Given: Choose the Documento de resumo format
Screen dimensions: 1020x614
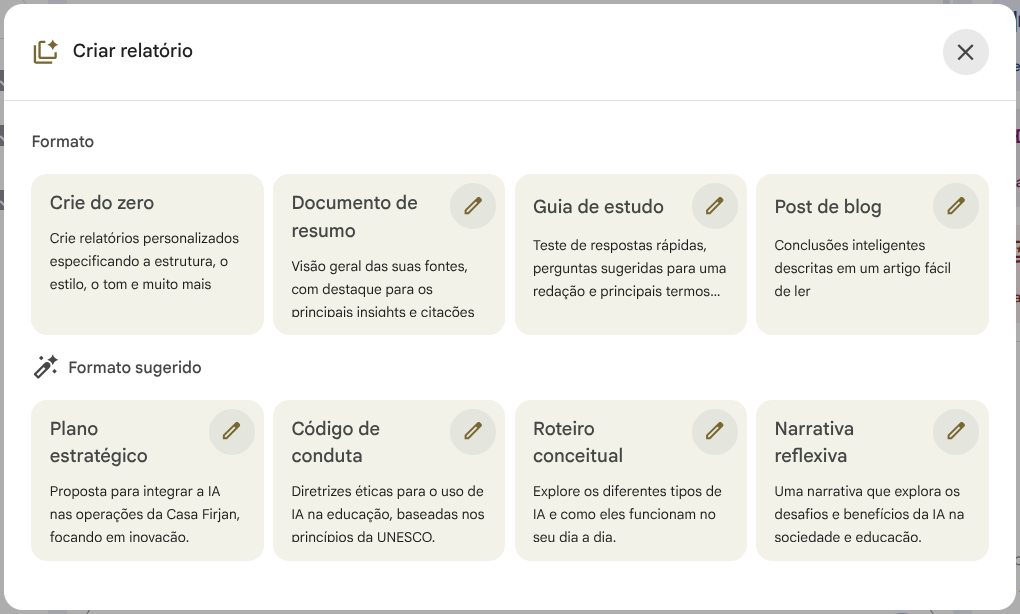Looking at the screenshot, I should pos(354,217).
